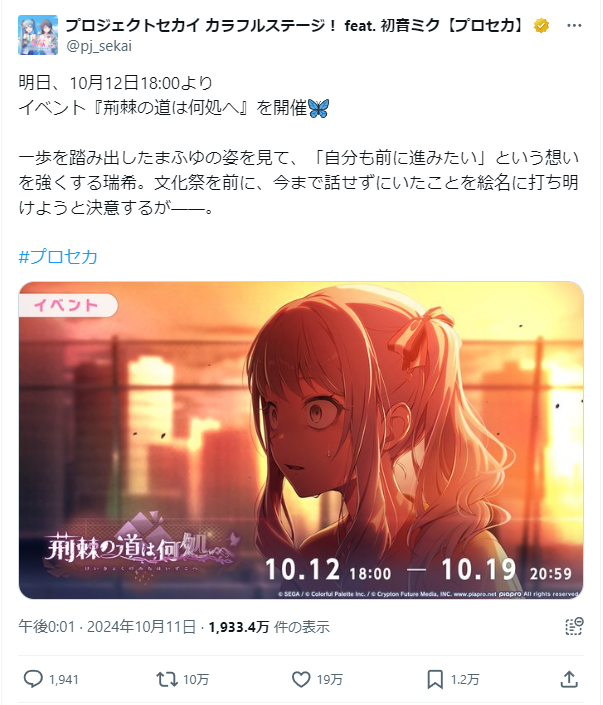Image resolution: width=603 pixels, height=705 pixels.
Task: Click the post timestamp 午後0:01 · 2024年10月11日
Action: click(107, 626)
